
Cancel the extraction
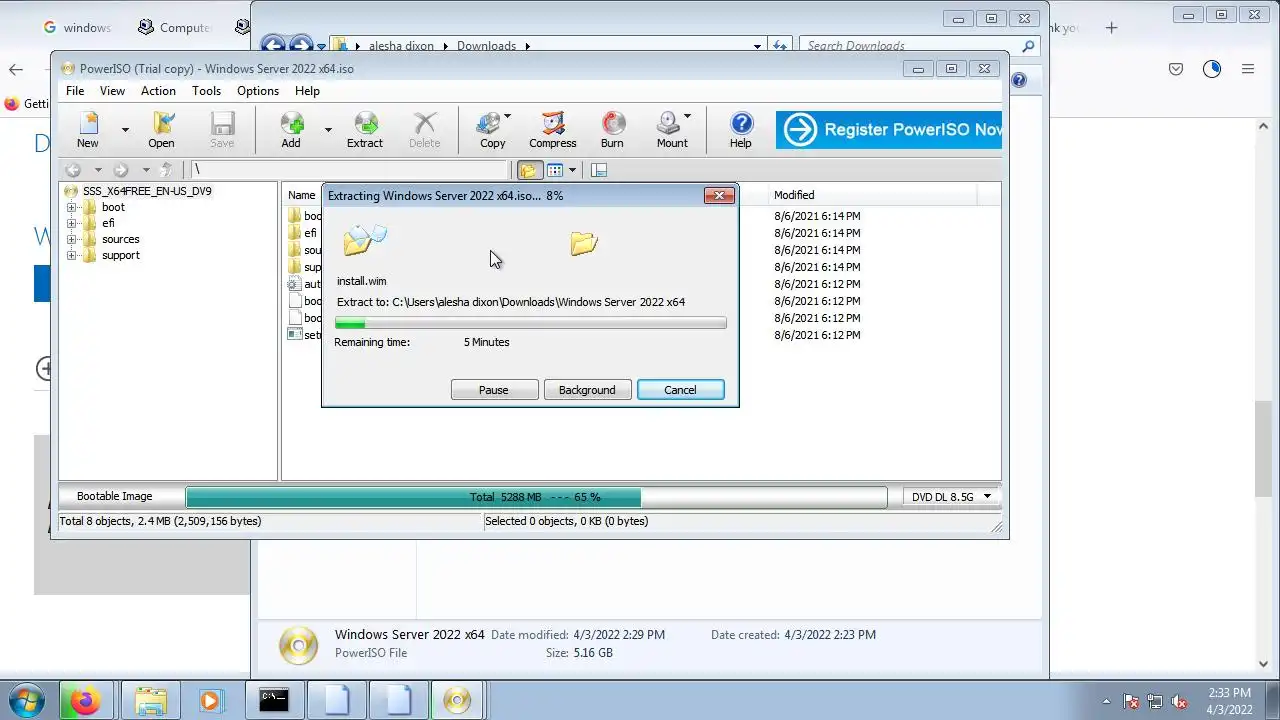tap(680, 390)
